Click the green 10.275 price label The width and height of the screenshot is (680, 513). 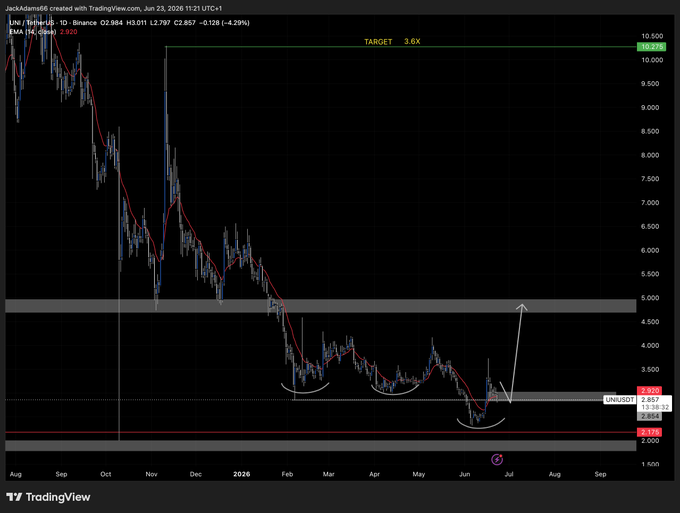tap(651, 47)
